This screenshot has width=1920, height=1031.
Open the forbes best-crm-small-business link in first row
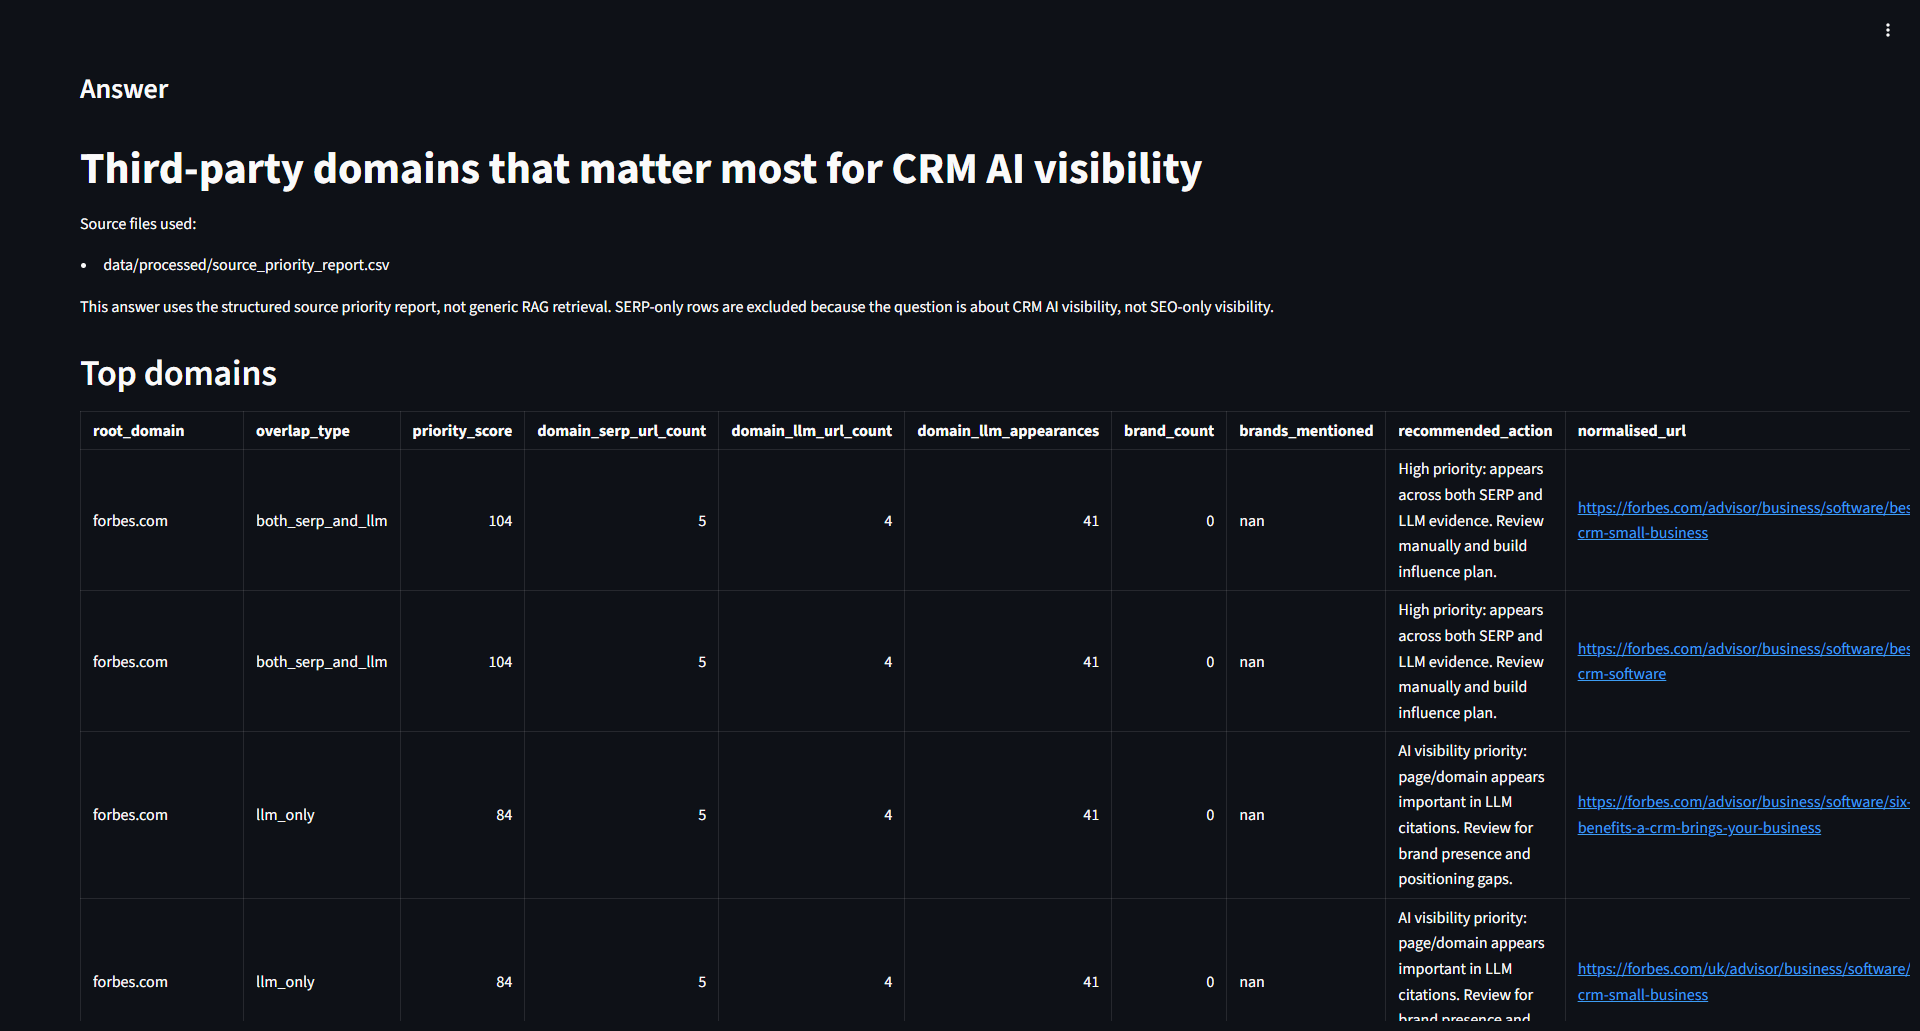[x=1743, y=520]
